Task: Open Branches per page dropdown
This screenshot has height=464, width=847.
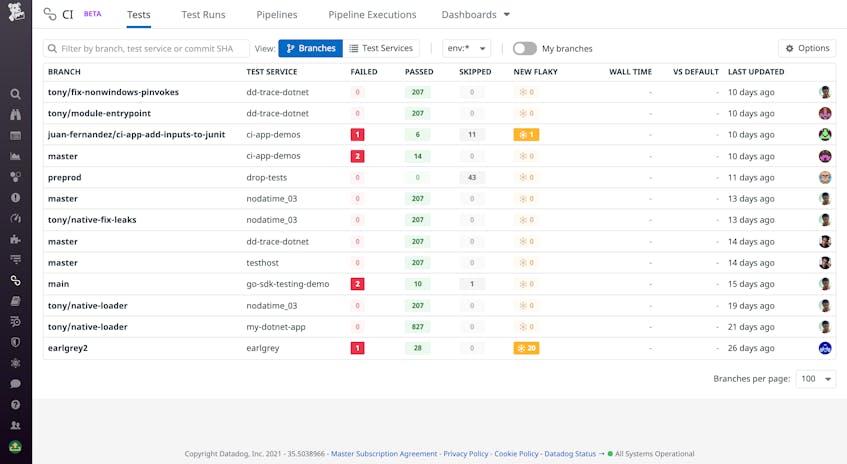Action: pyautogui.click(x=816, y=379)
